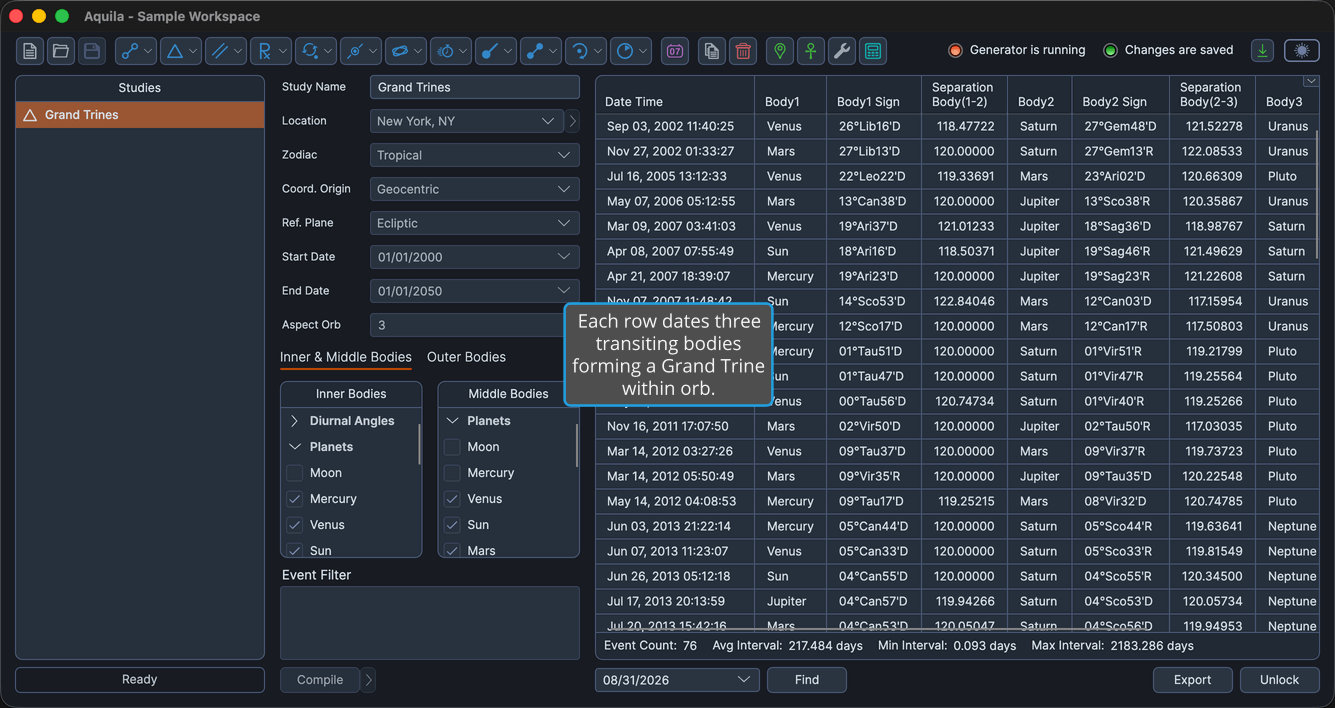The height and width of the screenshot is (708, 1335).
Task: Open the Start Date 01/01/2000 picker
Action: [475, 257]
